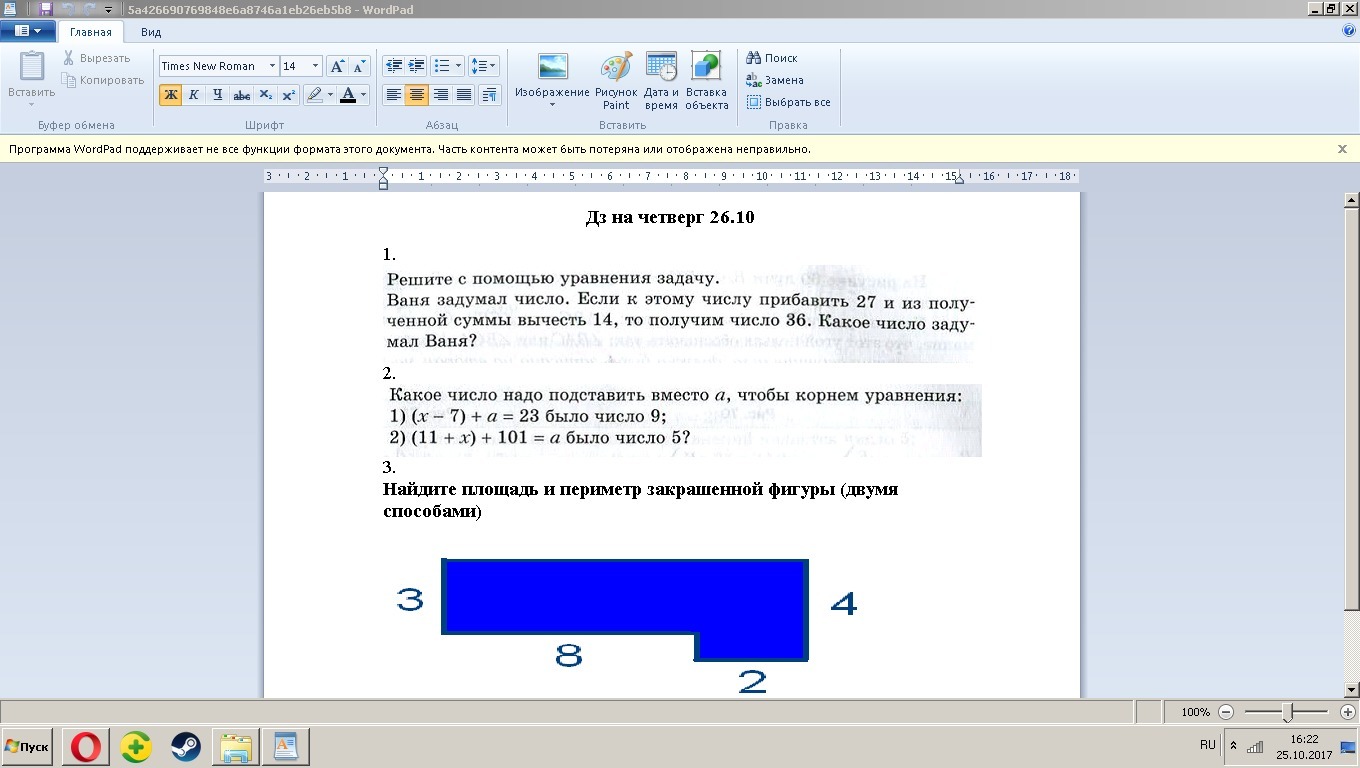
Task: Toggle bold (Ж) formatting
Action: 170,95
